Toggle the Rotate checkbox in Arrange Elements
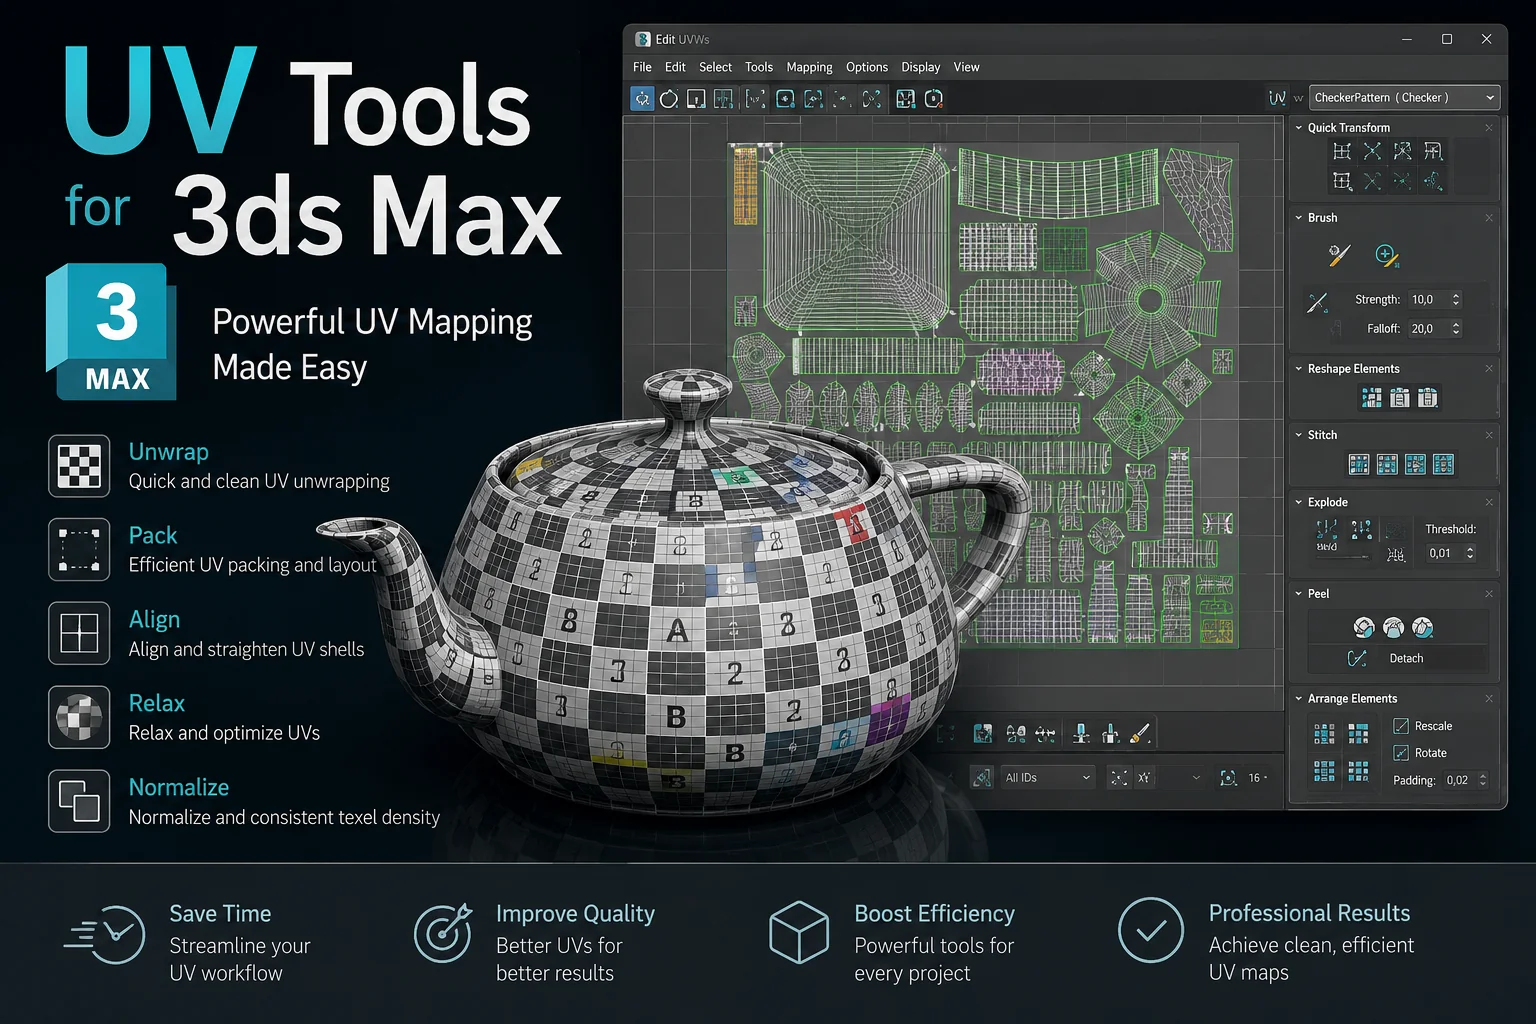Viewport: 1536px width, 1024px height. 1401,753
